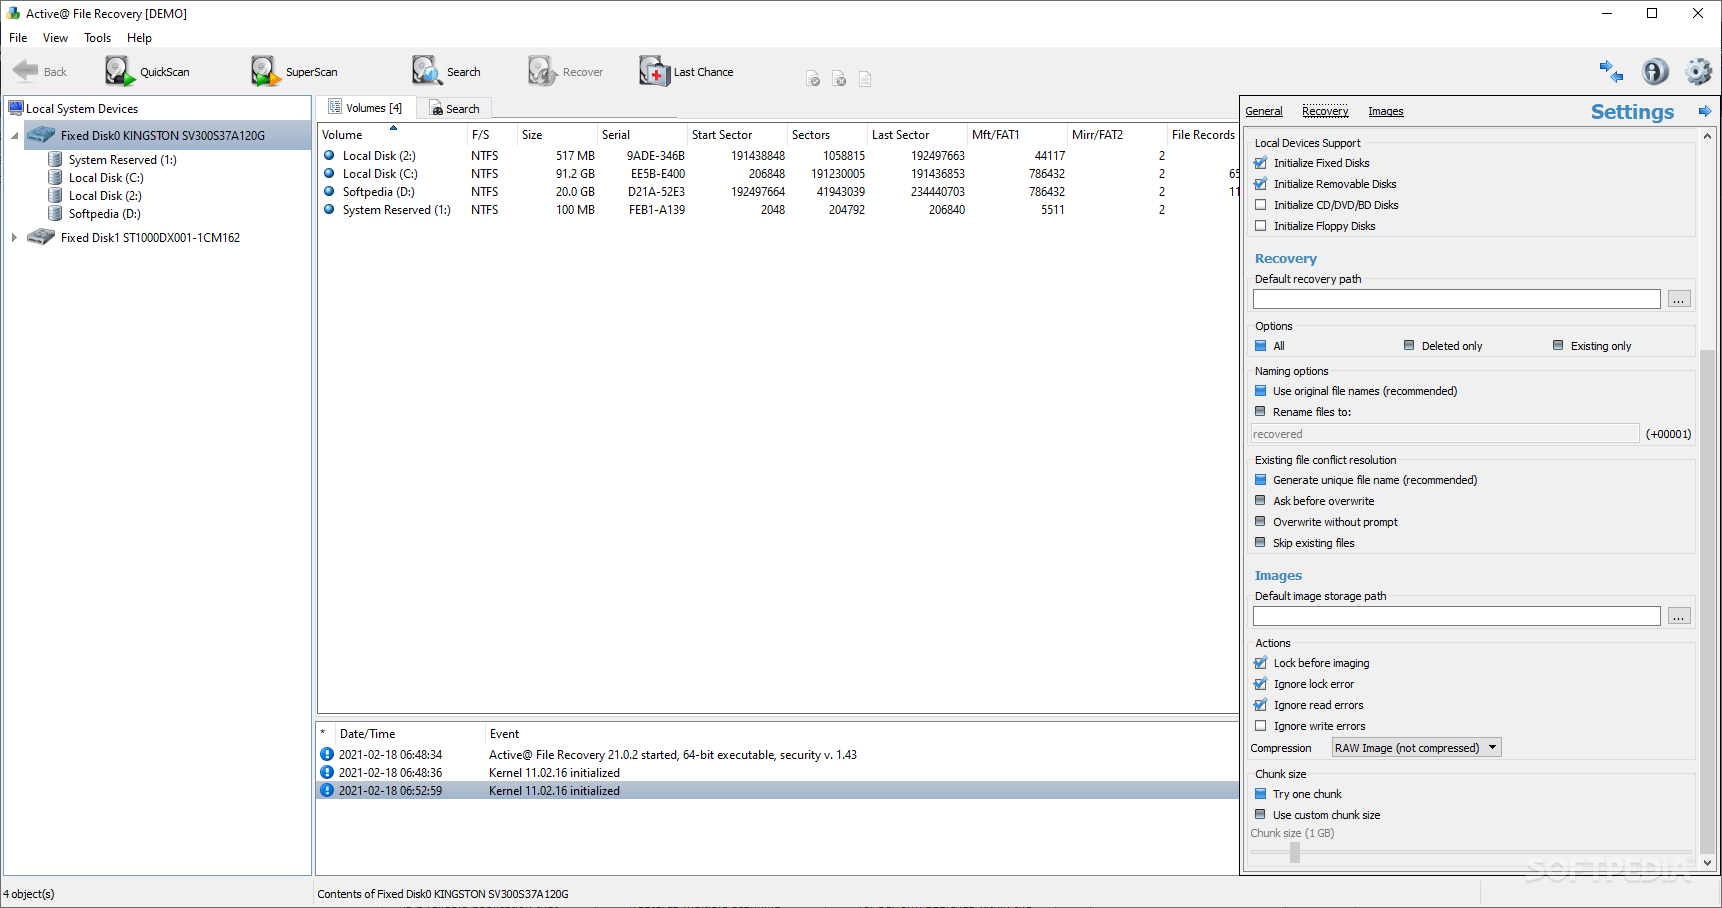The height and width of the screenshot is (908, 1722).
Task: Disable Initialize Removable Disks
Action: pos(1260,184)
